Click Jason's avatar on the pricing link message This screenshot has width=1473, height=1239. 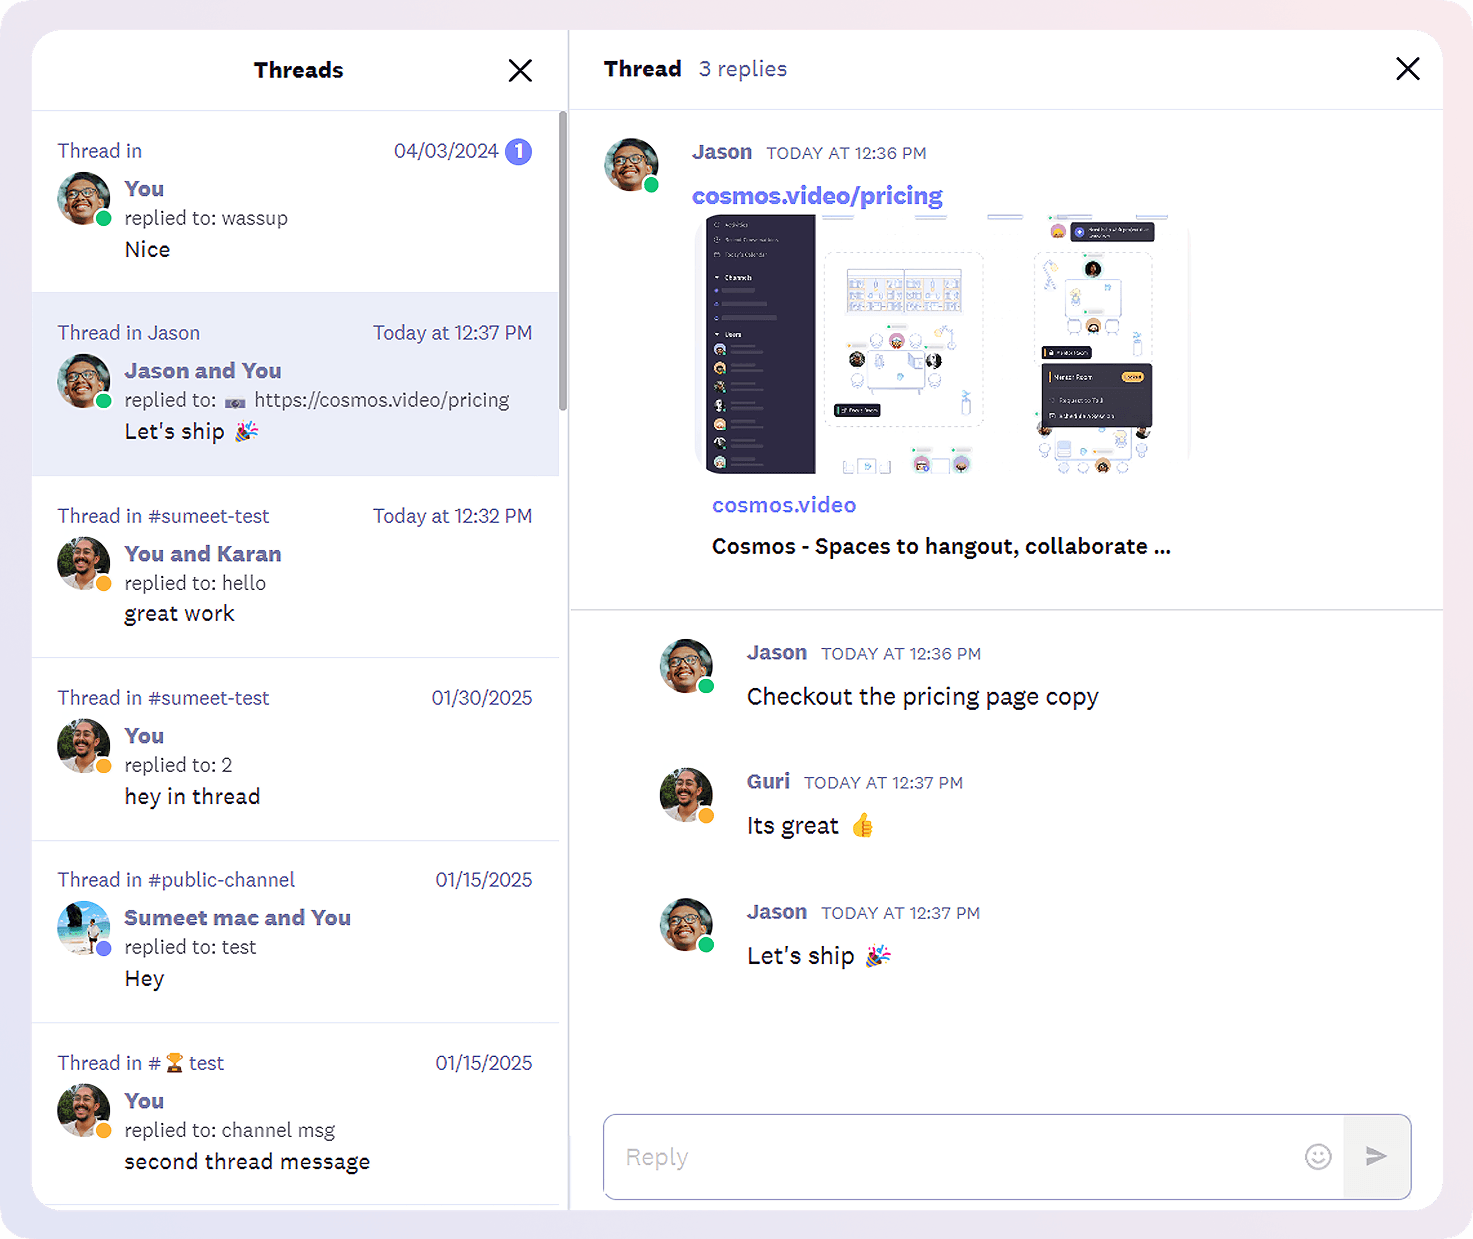tap(632, 165)
